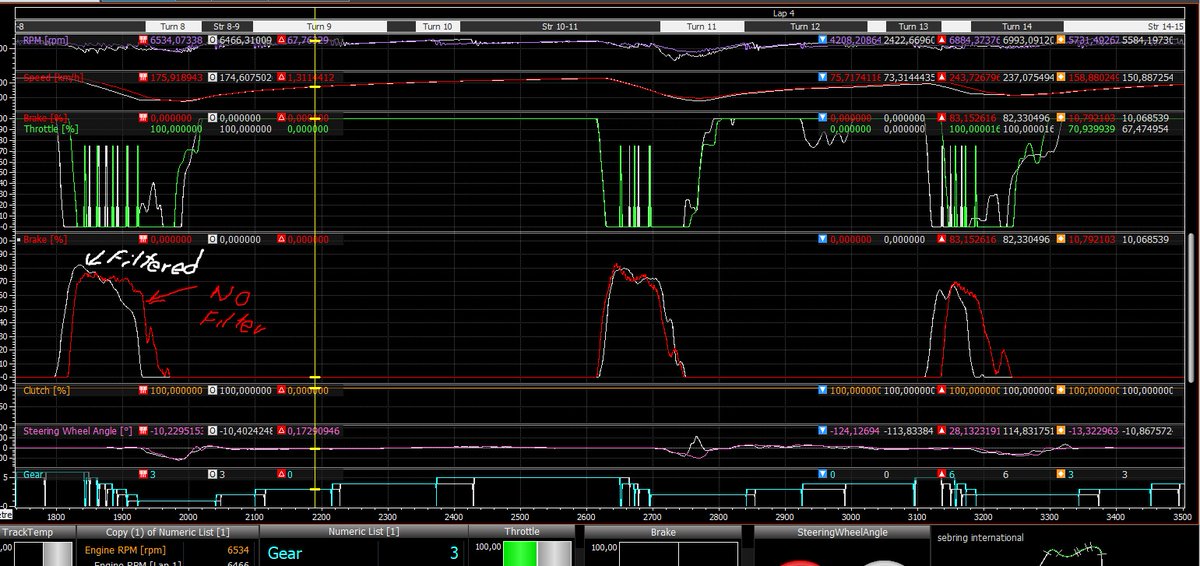Select the Engine RPM [rpm] list row
1200x566 pixels.
[x=165, y=551]
